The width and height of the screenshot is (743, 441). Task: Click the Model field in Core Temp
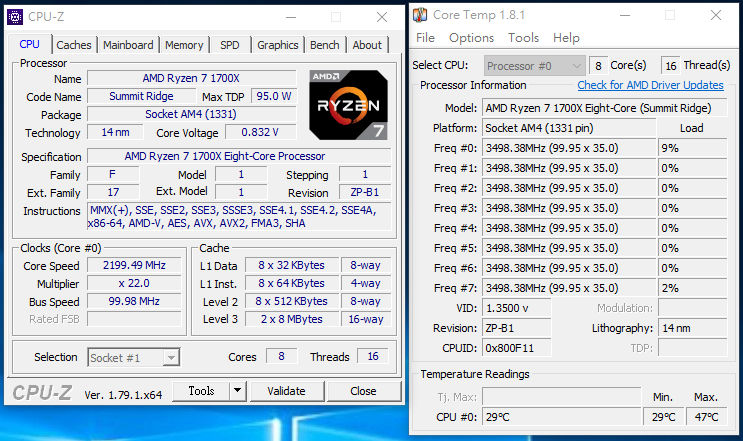[x=604, y=108]
